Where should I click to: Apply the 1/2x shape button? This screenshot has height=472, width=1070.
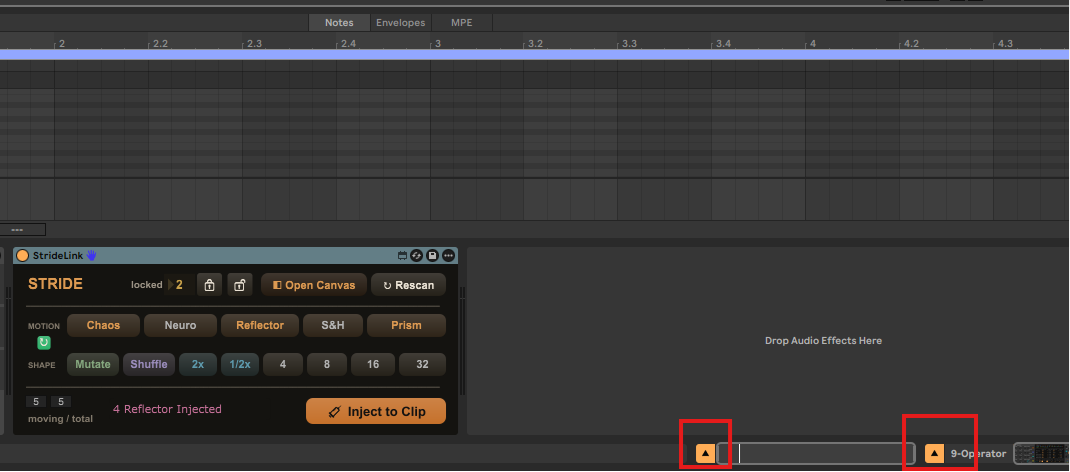point(240,364)
